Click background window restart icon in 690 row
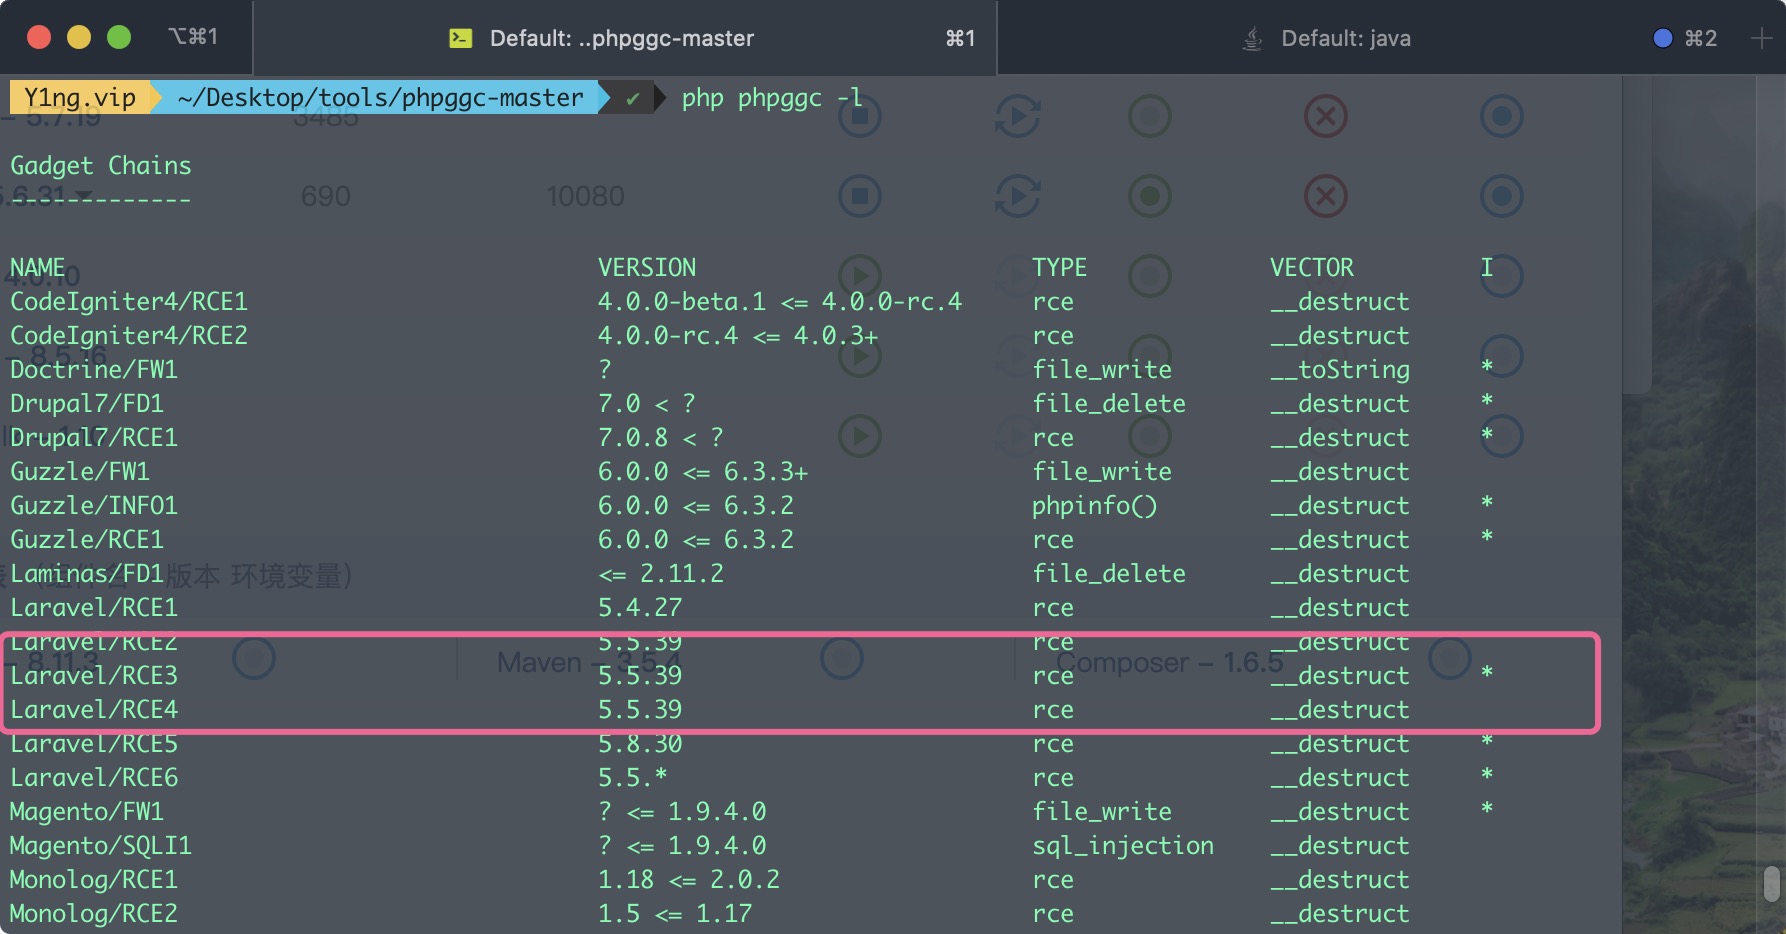This screenshot has height=934, width=1786. click(x=1018, y=196)
